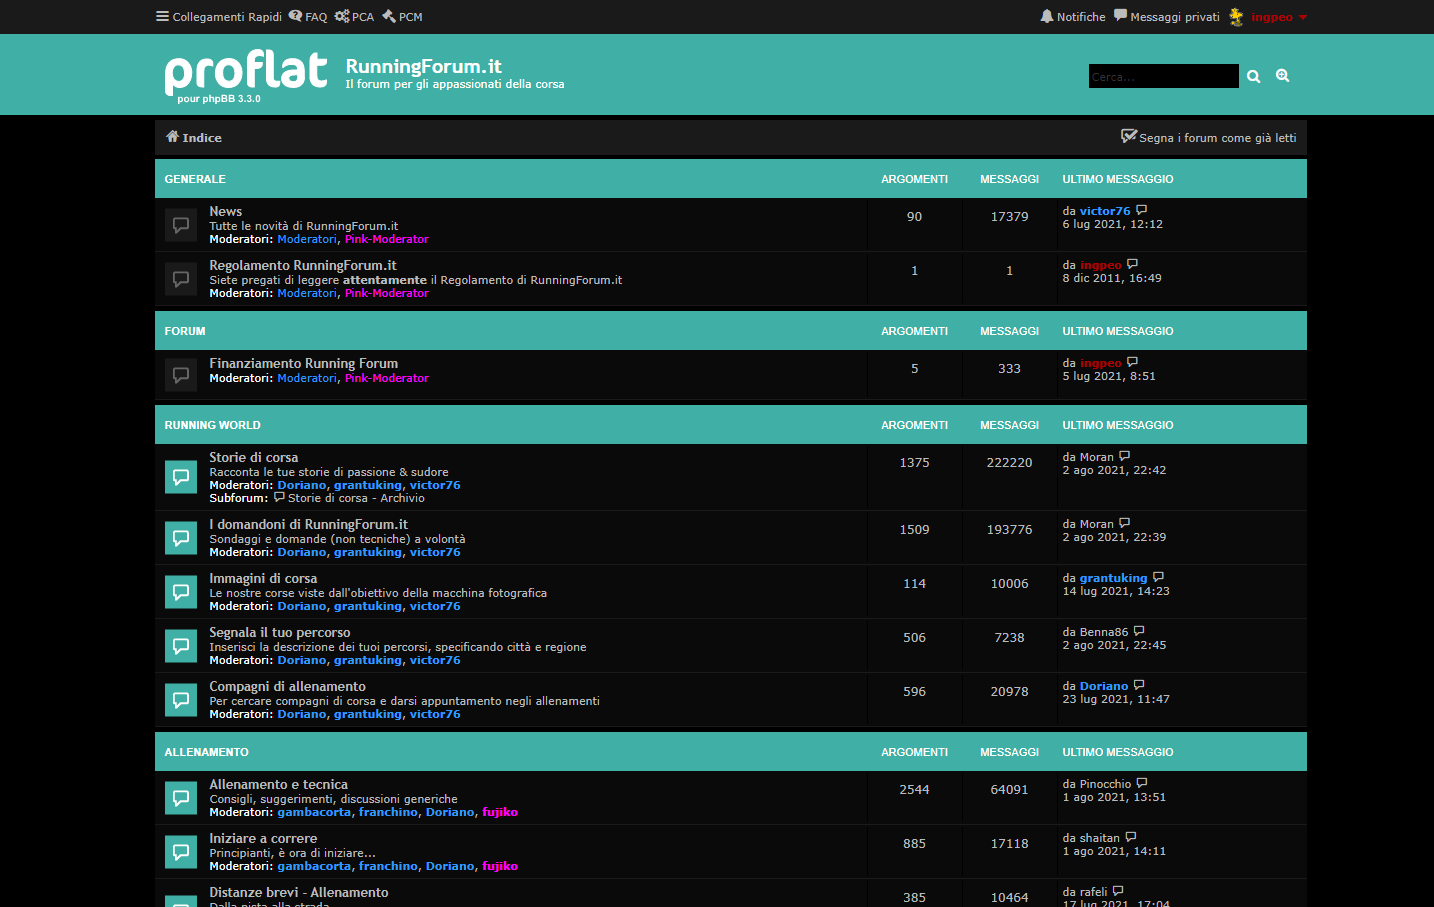Open Immagini di corsa forum
Screen dimensions: 1434x907
coord(263,578)
